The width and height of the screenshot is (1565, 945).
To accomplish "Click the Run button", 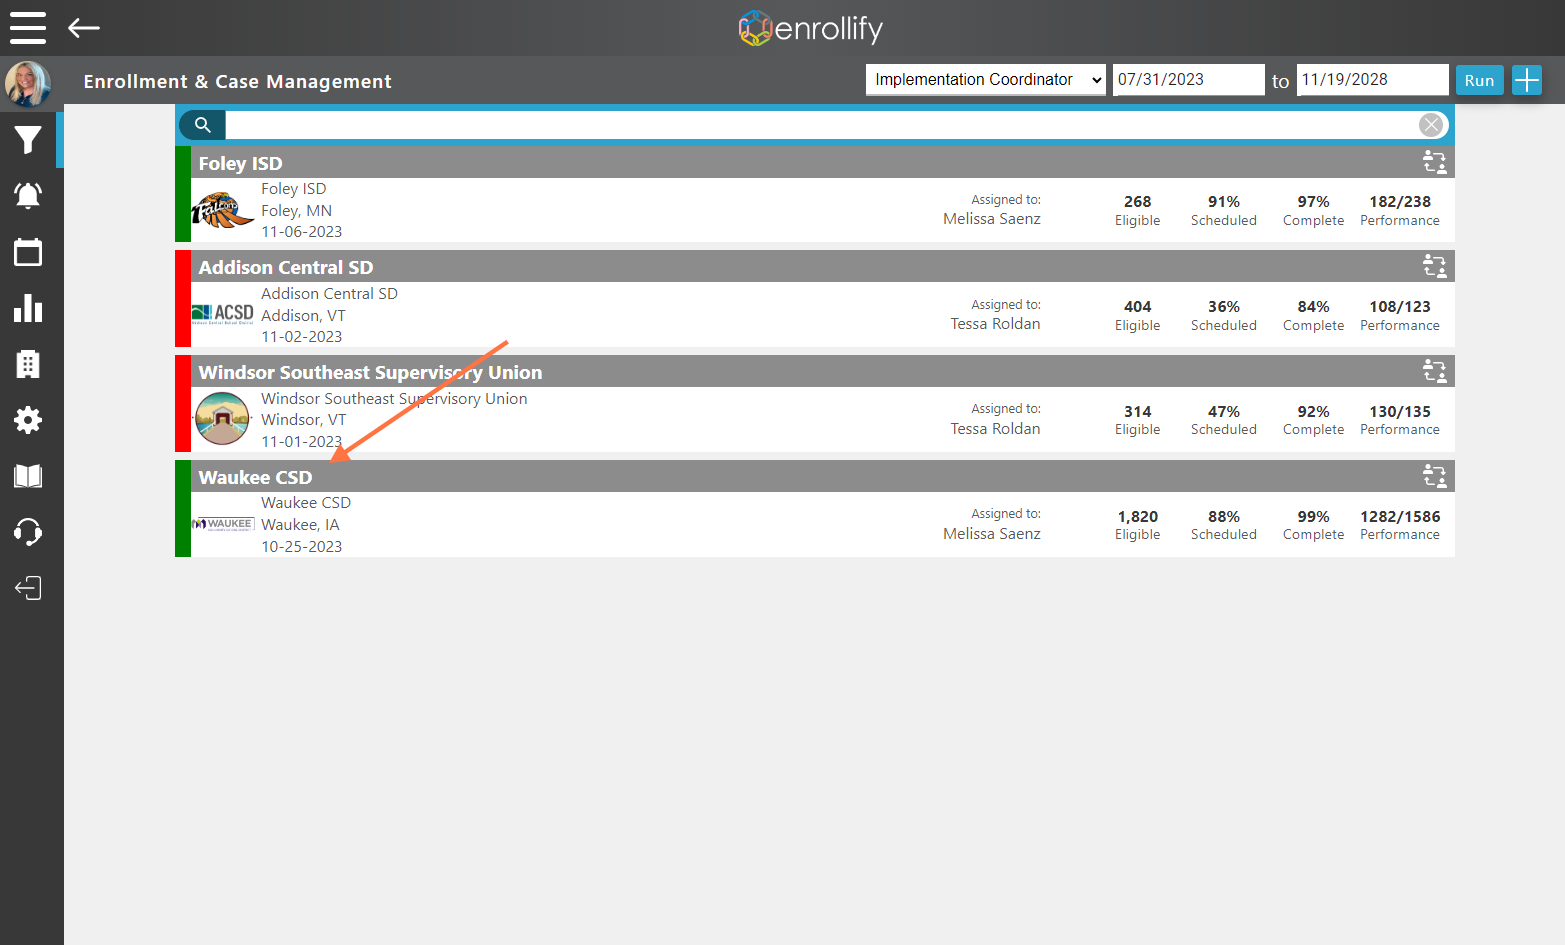I will click(x=1479, y=81).
